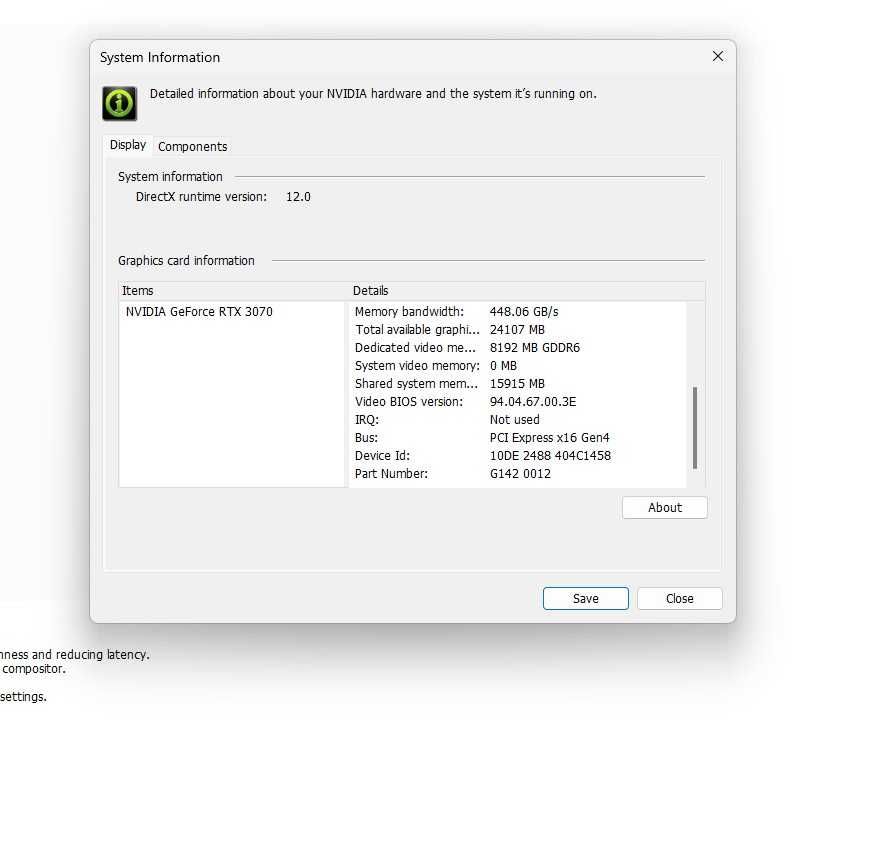Select the Device Id row
Viewport: 892px width, 856px height.
[x=517, y=456]
